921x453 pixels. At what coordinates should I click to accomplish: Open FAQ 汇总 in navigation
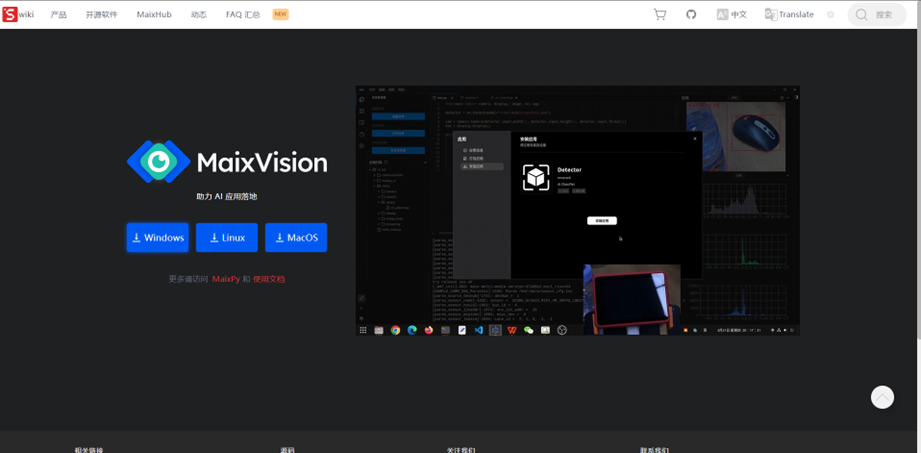coord(243,15)
